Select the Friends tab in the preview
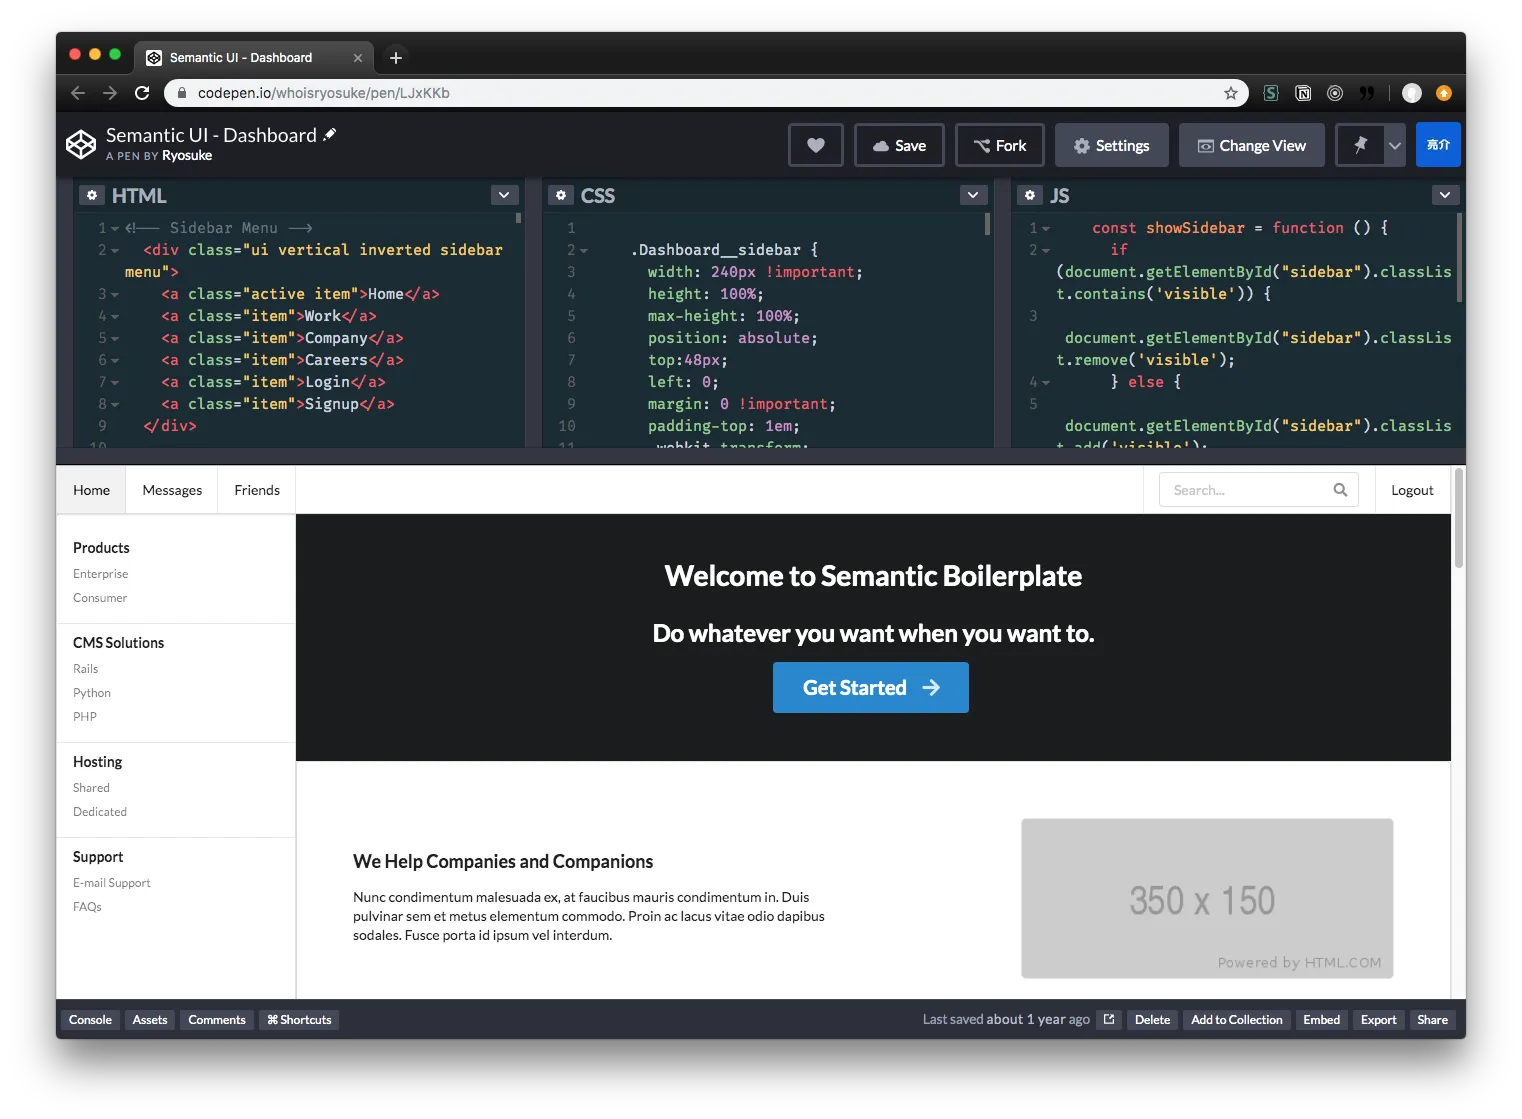Viewport: 1522px width, 1119px height. point(256,489)
